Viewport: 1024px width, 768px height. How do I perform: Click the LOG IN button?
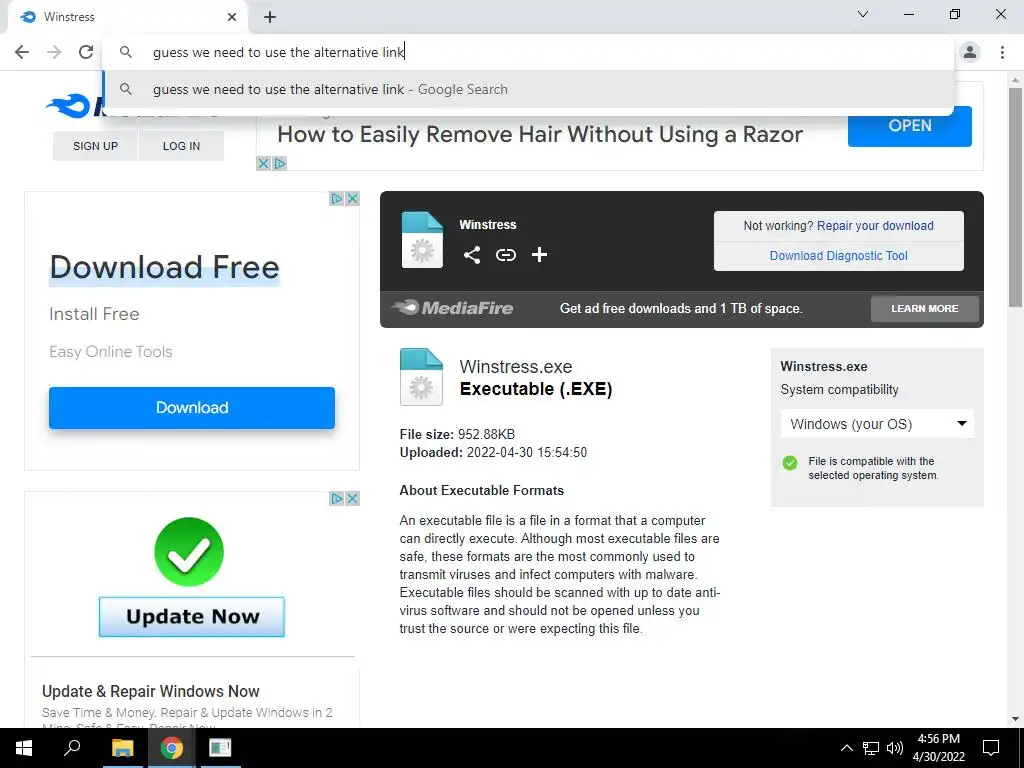point(182,146)
